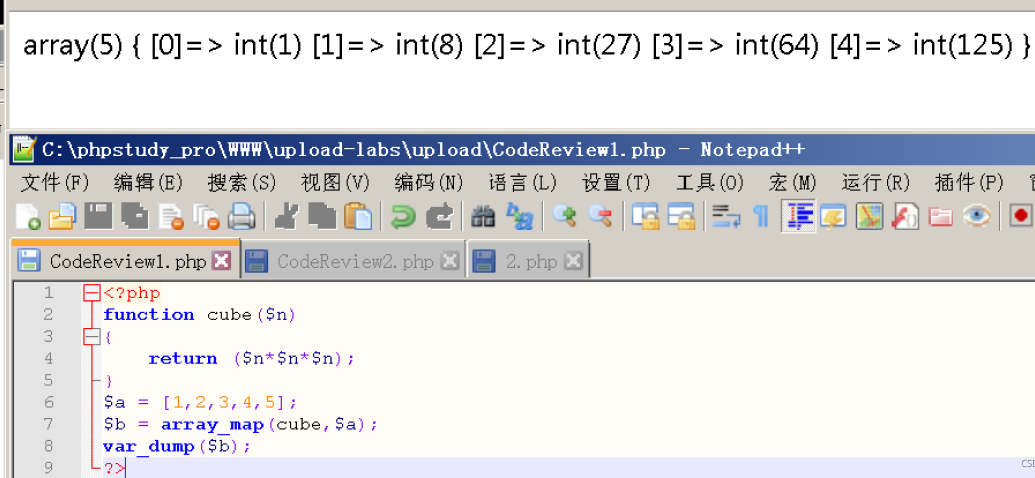Open the 编辑(E) menu
1035x478 pixels.
click(148, 182)
